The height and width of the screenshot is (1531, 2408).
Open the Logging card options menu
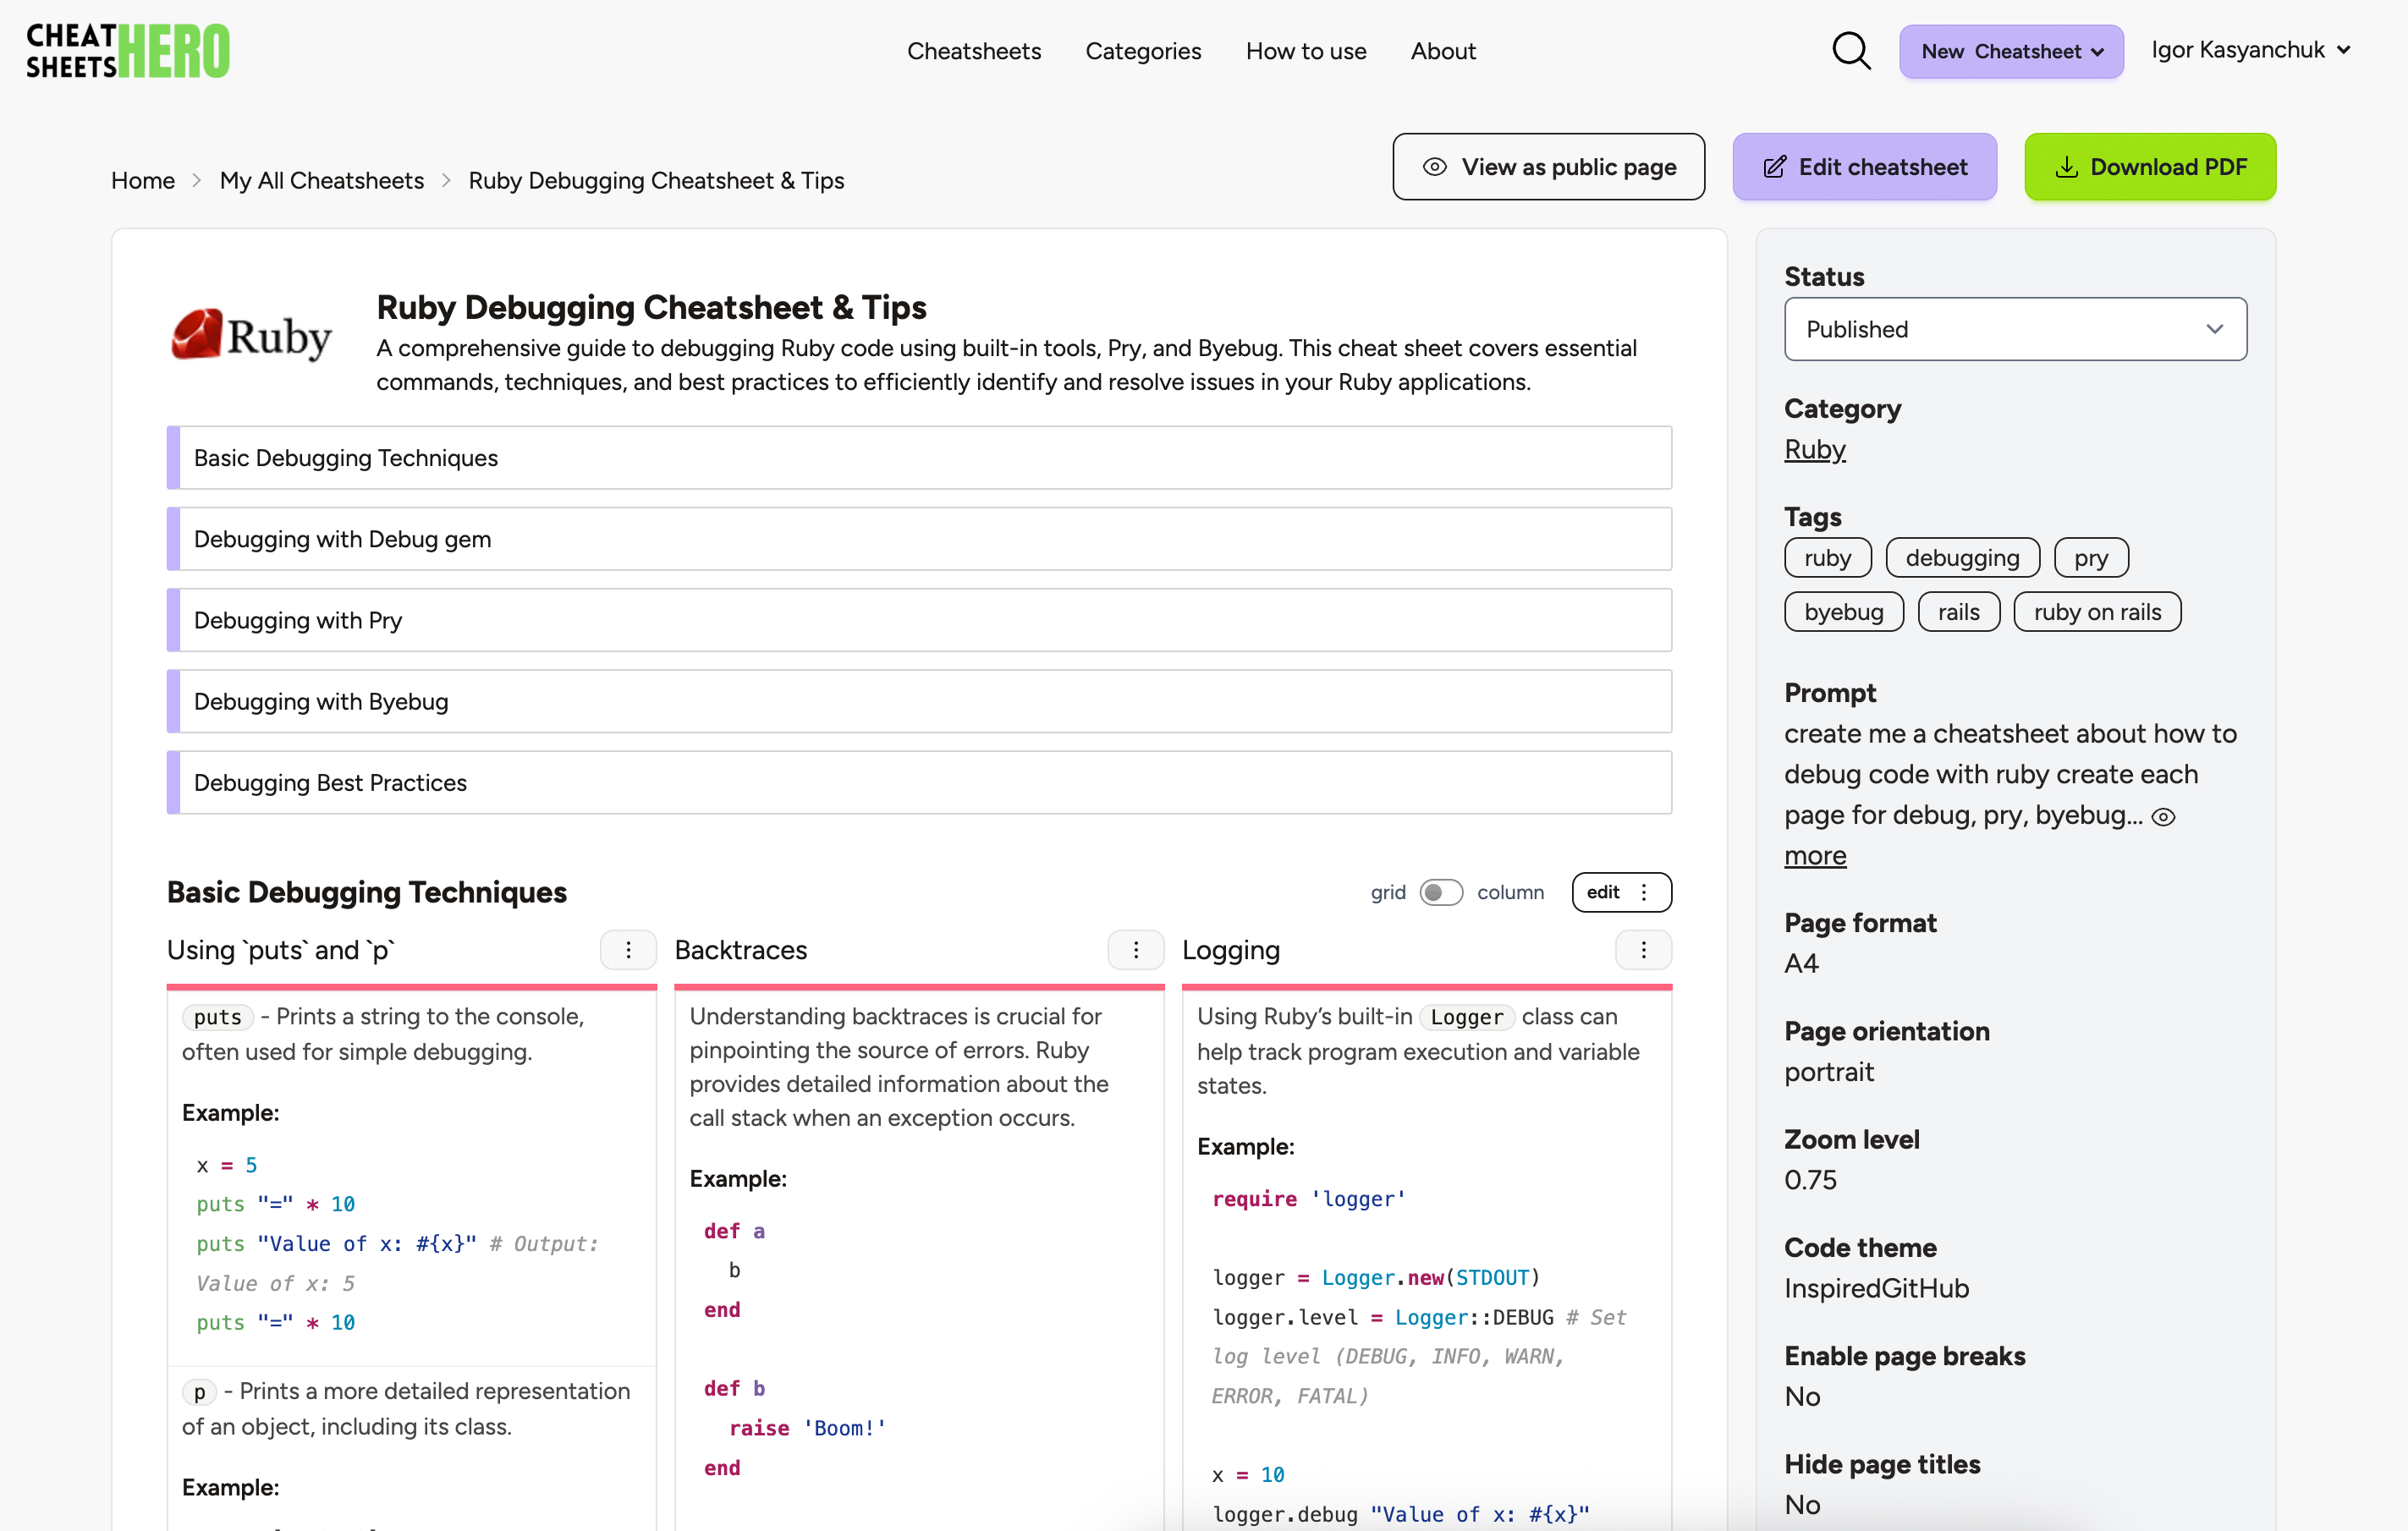(1643, 950)
